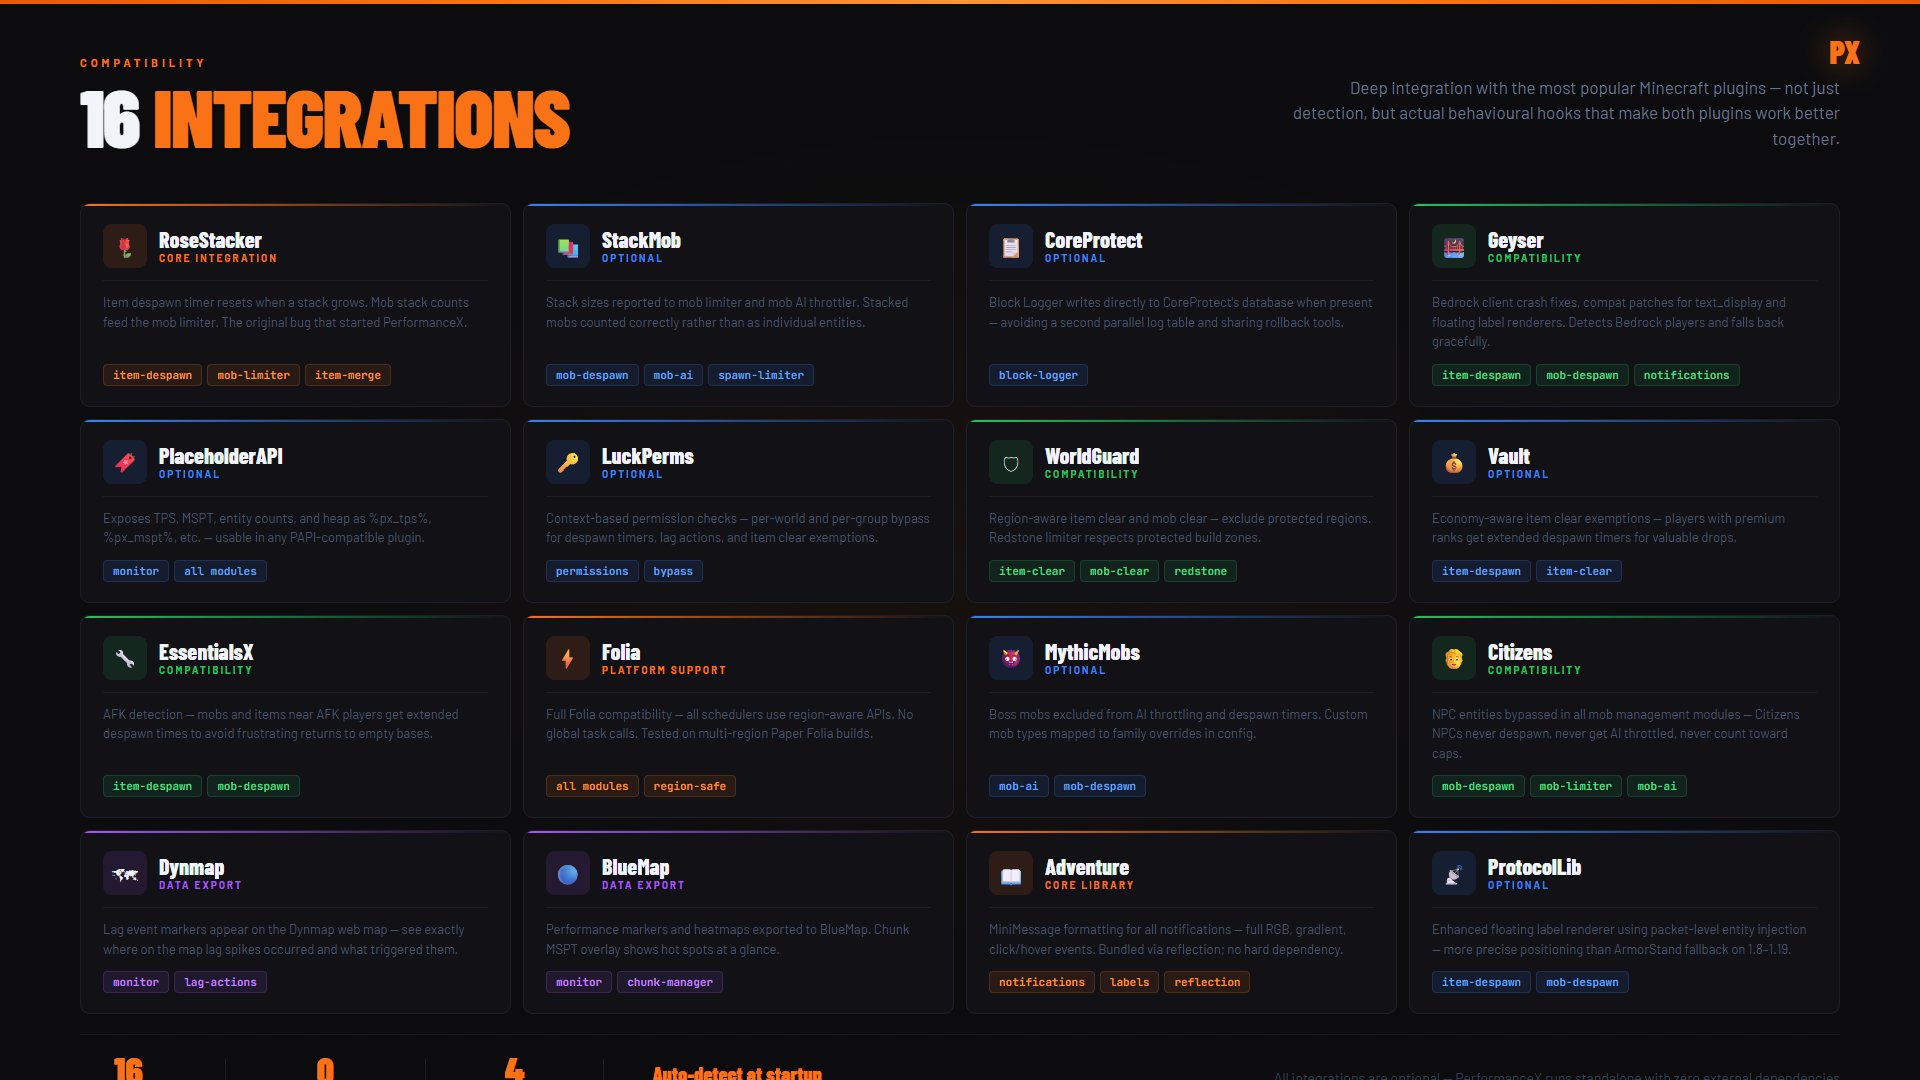Click the WorldGuard card title

pos(1092,456)
